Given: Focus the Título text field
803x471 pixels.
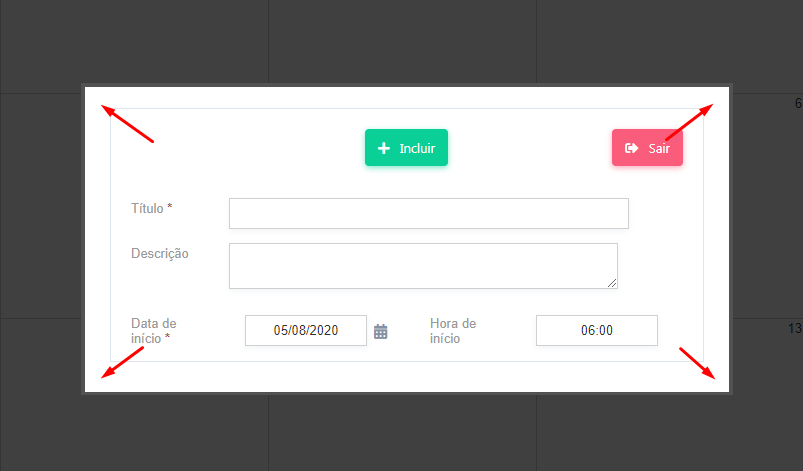Looking at the screenshot, I should (428, 214).
